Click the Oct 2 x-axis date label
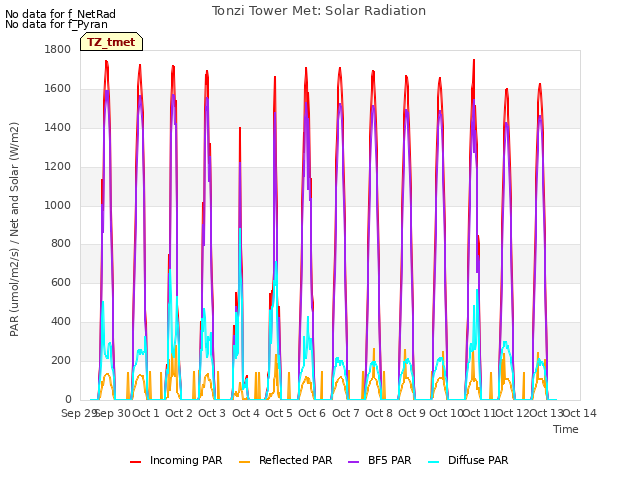Screen dimensions: 640x480 pos(179,413)
